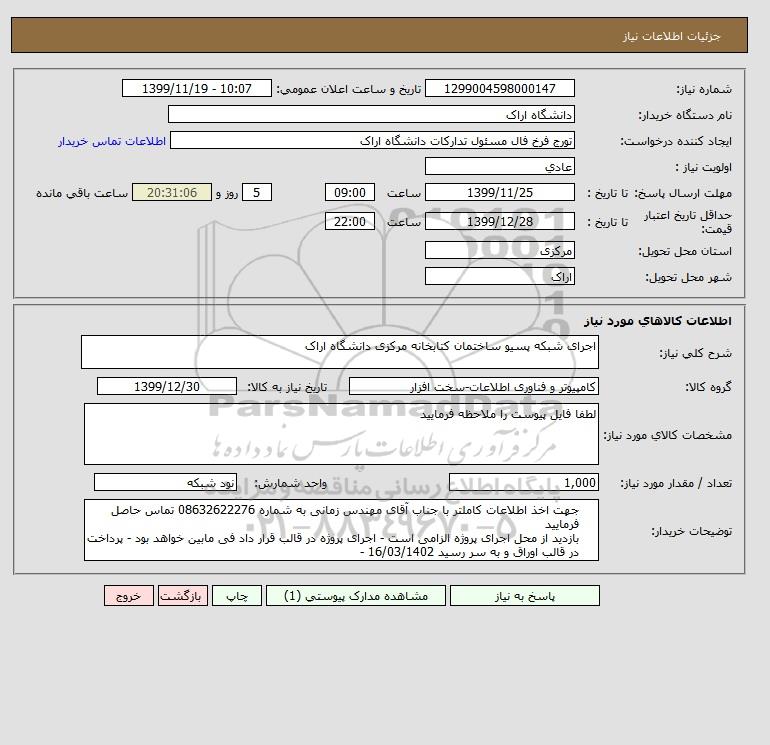
Task: Click the header title جزئیات اطلاعات نیاز
Action: pos(671,36)
